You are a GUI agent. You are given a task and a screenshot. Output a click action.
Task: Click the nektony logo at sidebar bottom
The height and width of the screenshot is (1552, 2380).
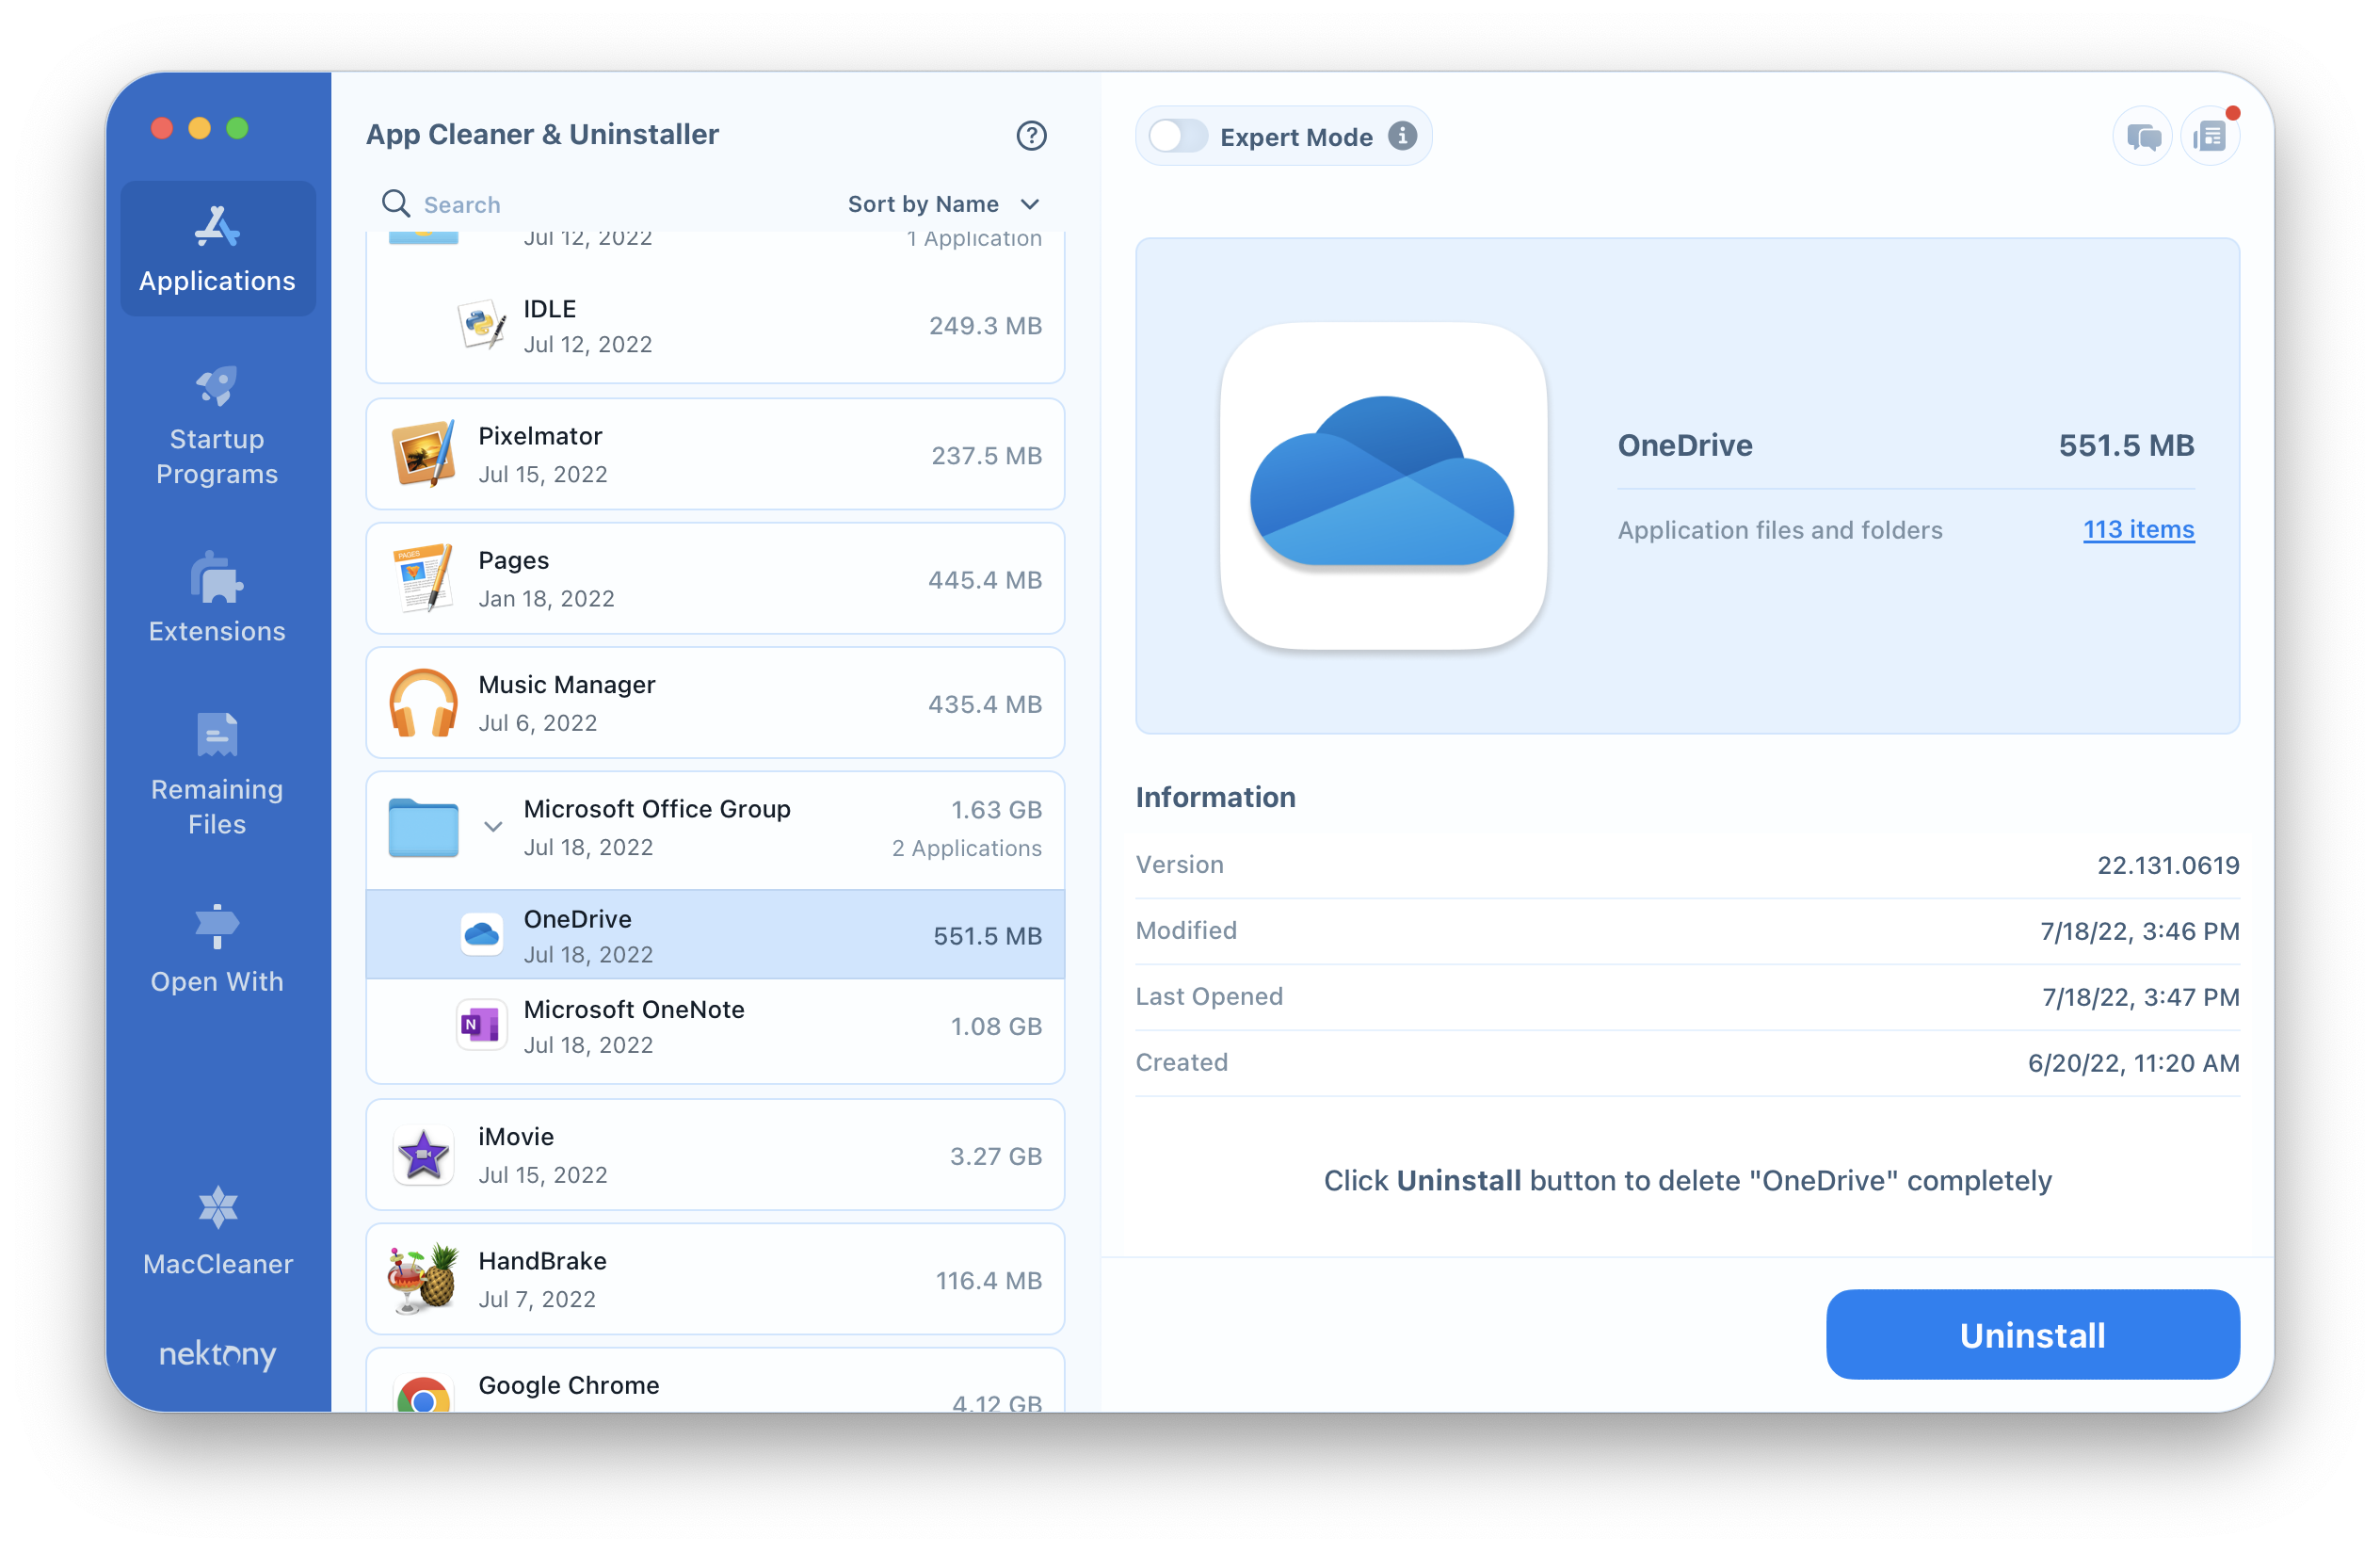[217, 1354]
